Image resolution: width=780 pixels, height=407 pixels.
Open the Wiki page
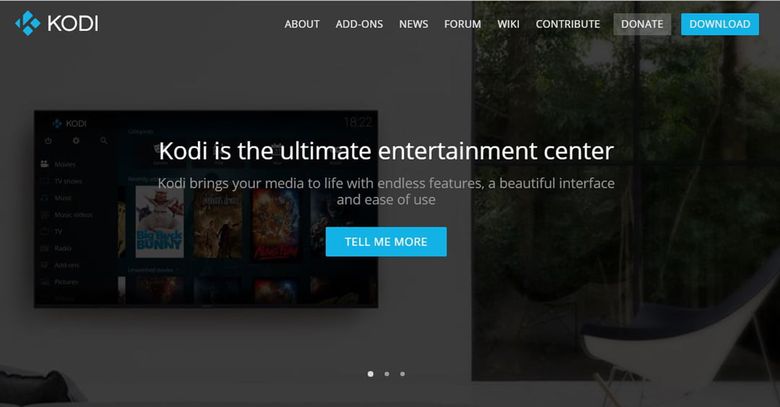508,24
